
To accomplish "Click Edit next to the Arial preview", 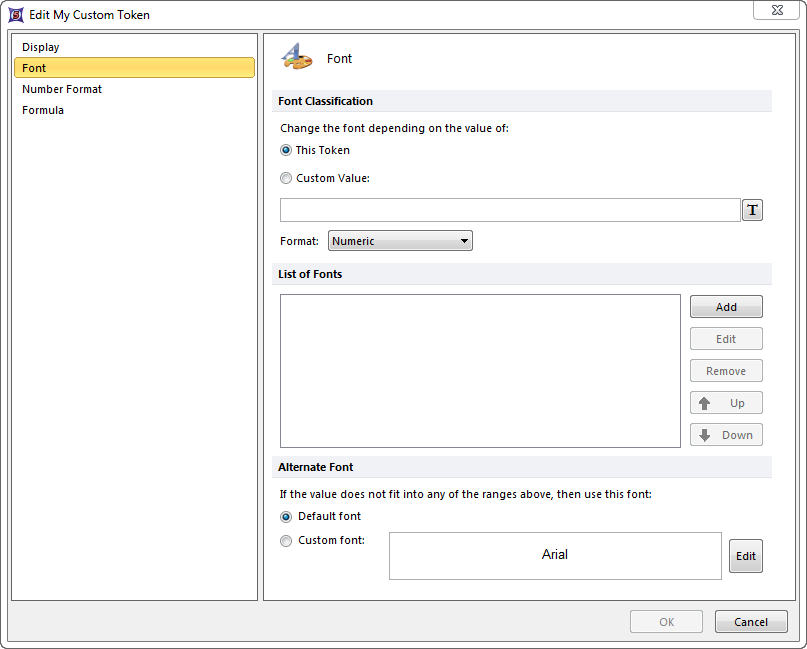I will pyautogui.click(x=746, y=556).
